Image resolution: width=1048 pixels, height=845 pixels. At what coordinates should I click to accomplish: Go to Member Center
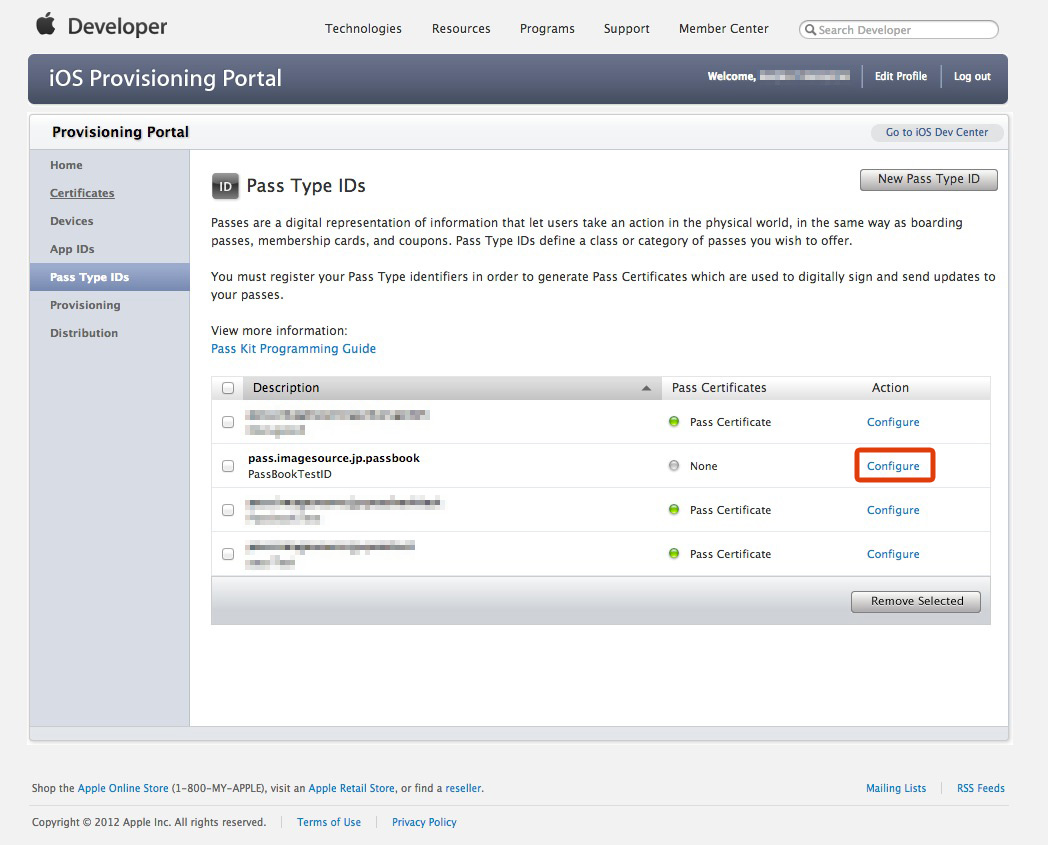723,29
